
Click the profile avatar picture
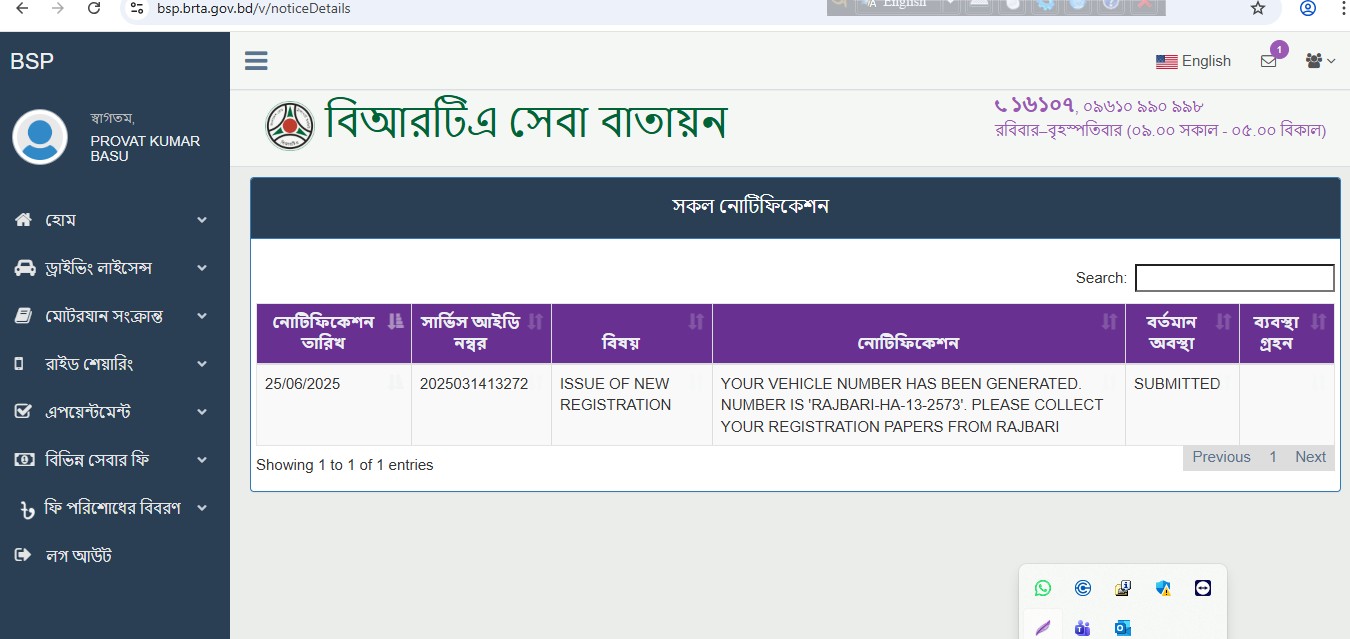[40, 137]
